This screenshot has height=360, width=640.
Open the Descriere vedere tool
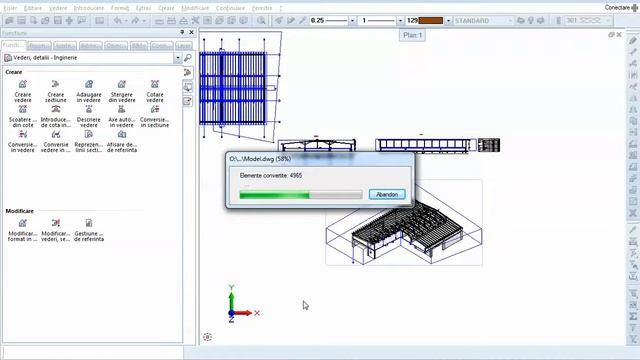coord(89,116)
